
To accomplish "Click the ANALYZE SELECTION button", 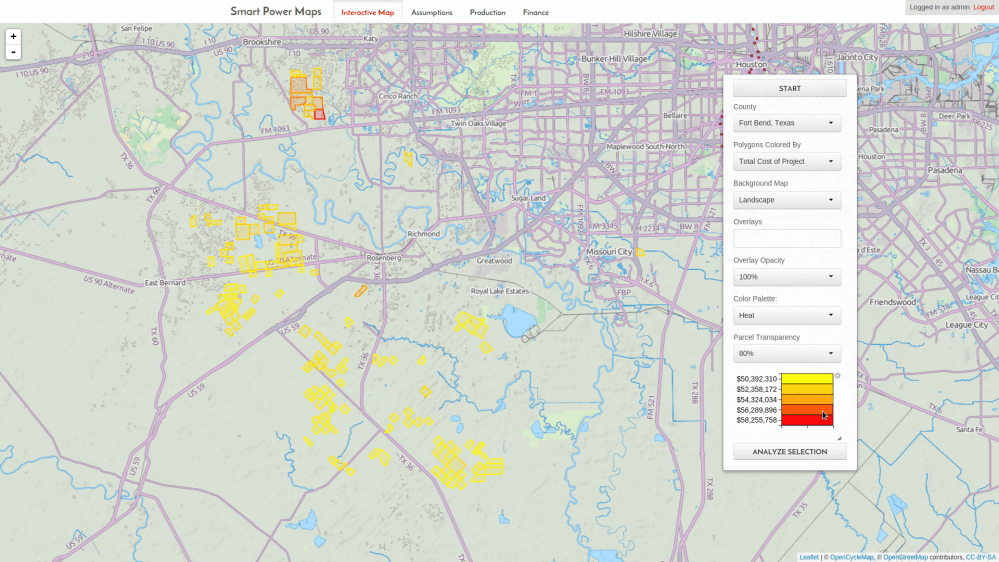I will coord(789,451).
